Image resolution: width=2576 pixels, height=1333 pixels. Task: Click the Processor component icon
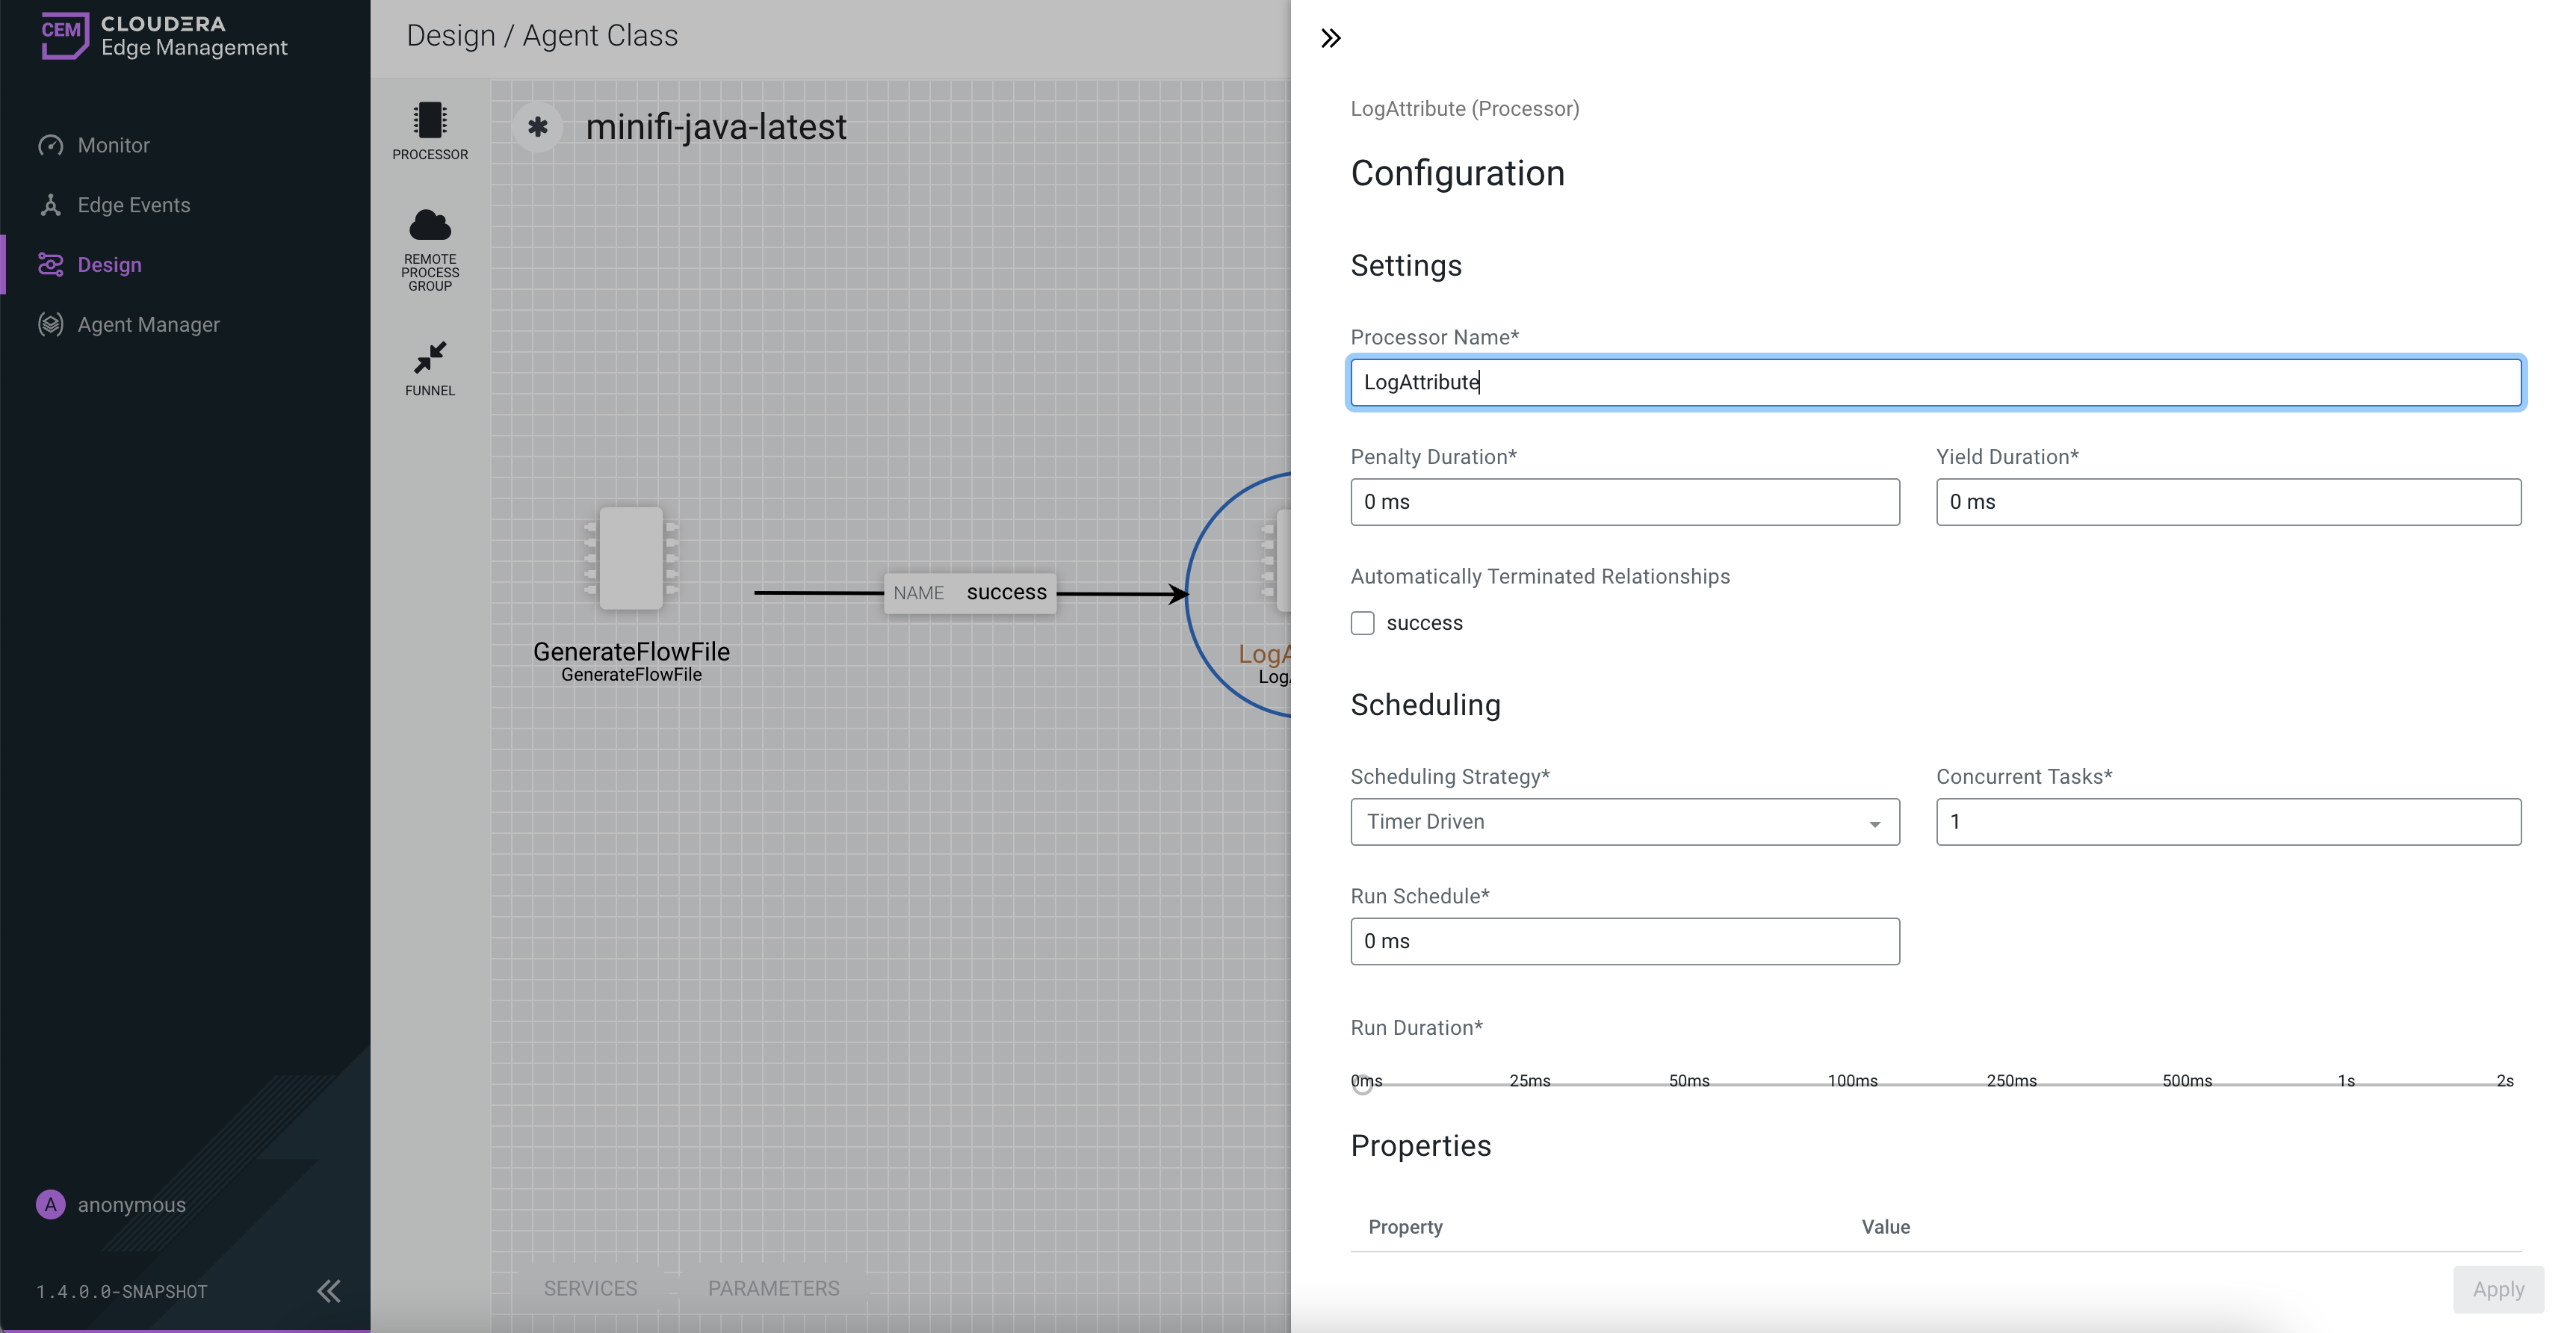430,121
